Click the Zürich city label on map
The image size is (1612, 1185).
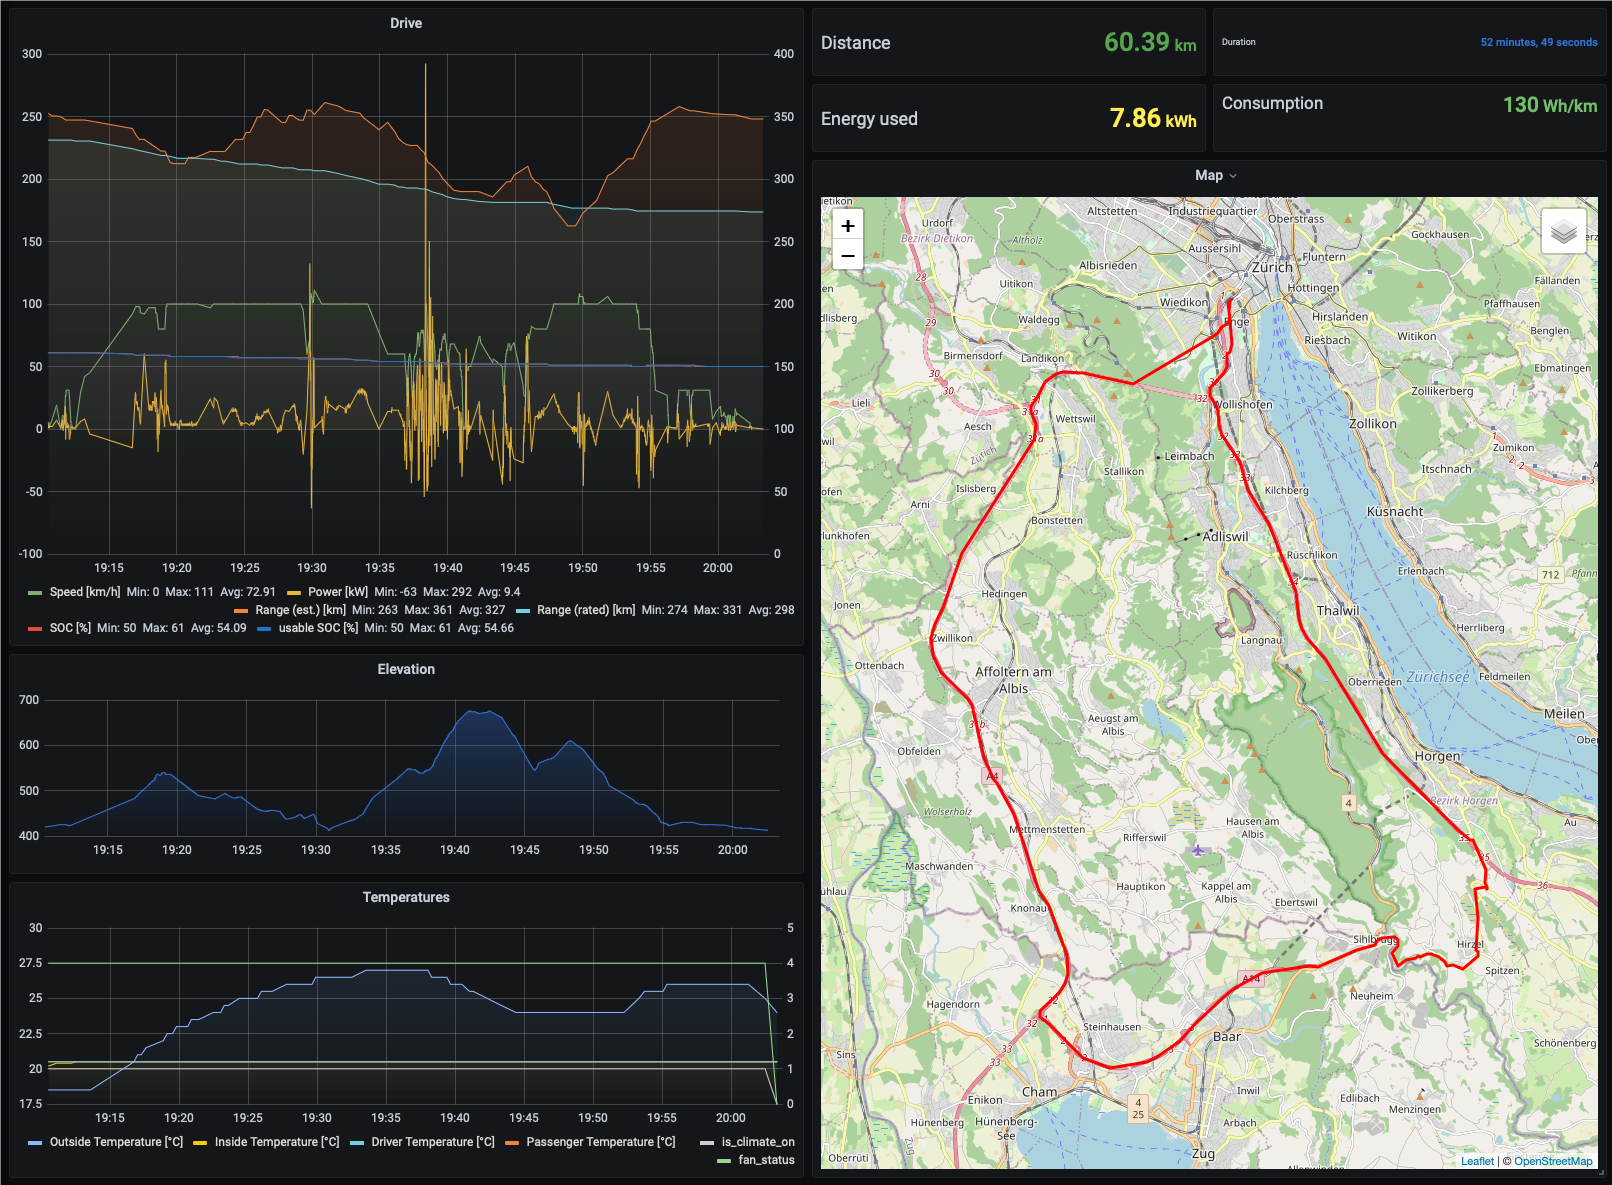(x=1272, y=267)
